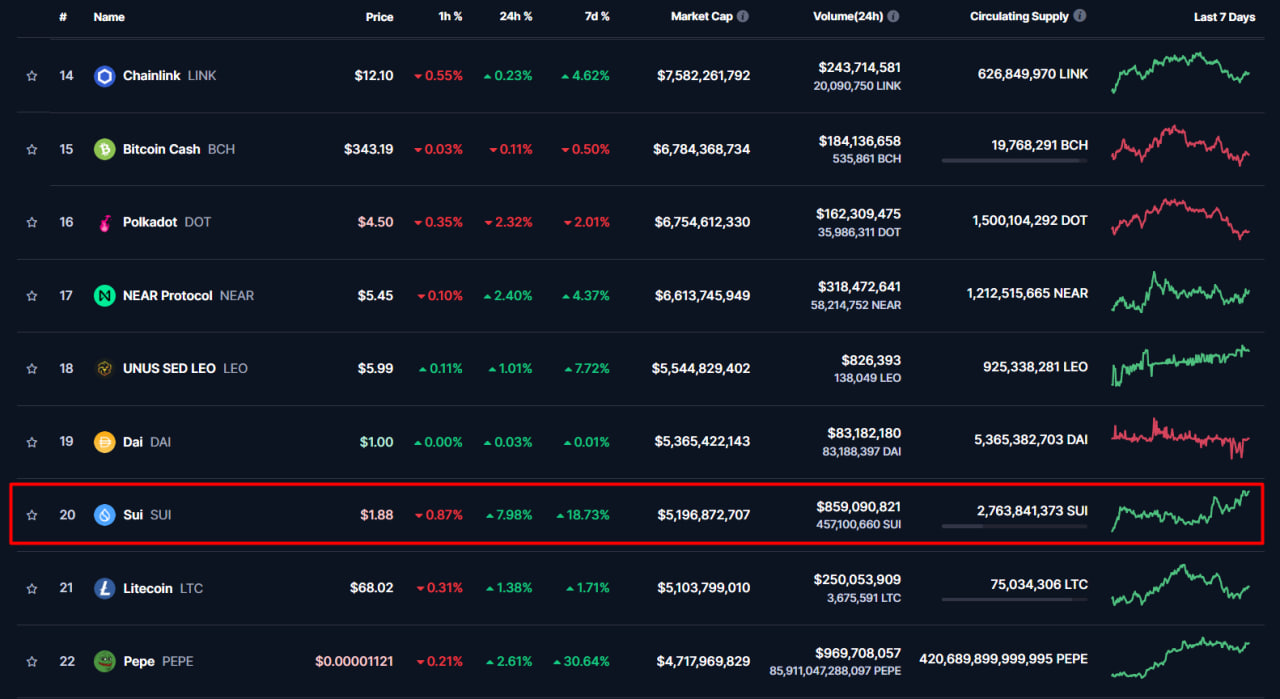Viewport: 1280px width, 699px height.
Task: Open Sui 7-day price chart
Action: [x=1181, y=511]
